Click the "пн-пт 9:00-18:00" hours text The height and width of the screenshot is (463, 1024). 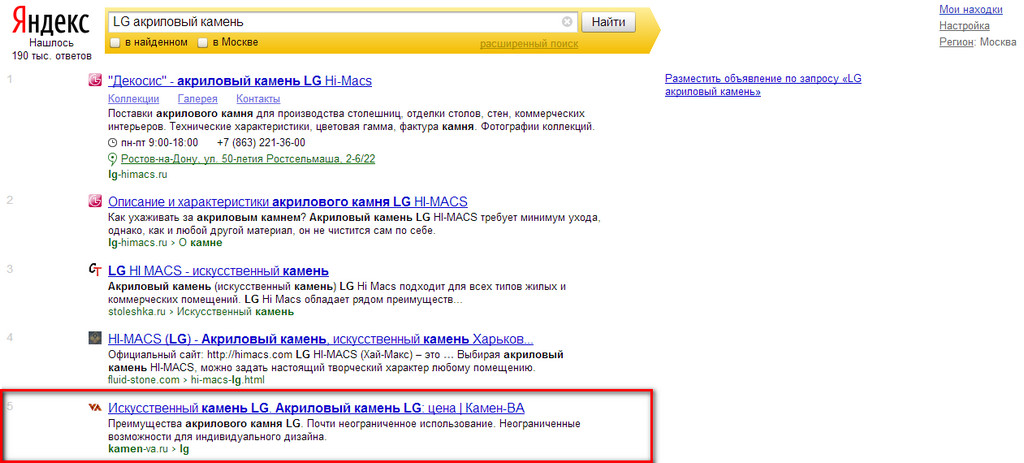coord(159,143)
